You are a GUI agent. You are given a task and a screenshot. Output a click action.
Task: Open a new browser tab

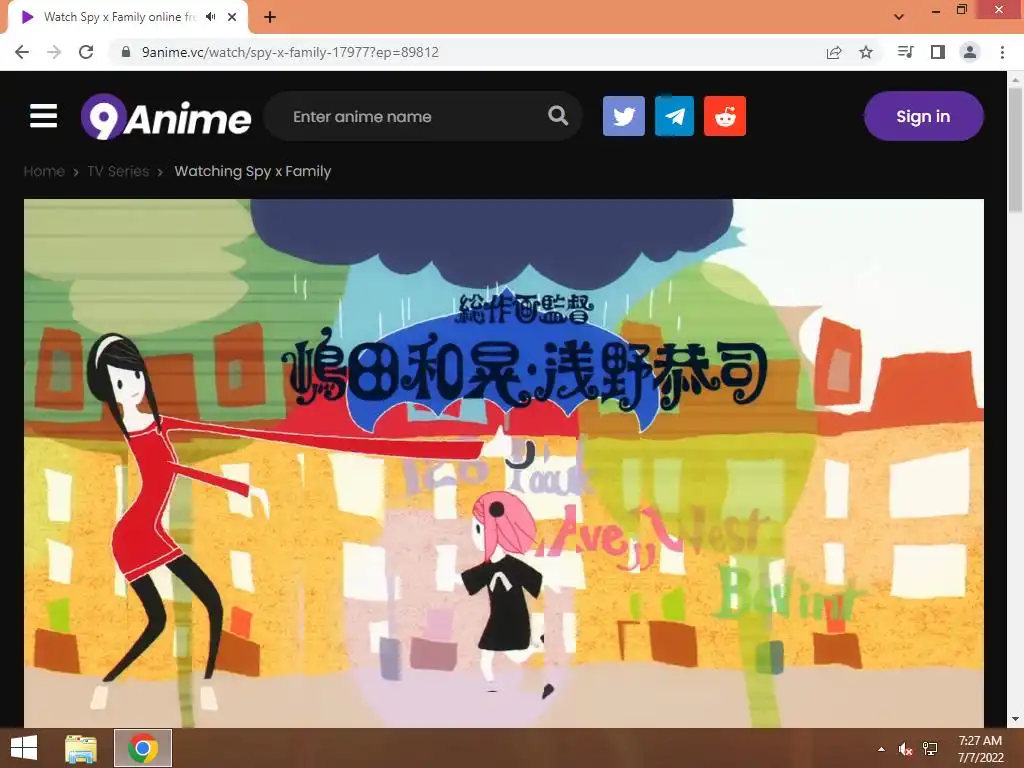[270, 17]
